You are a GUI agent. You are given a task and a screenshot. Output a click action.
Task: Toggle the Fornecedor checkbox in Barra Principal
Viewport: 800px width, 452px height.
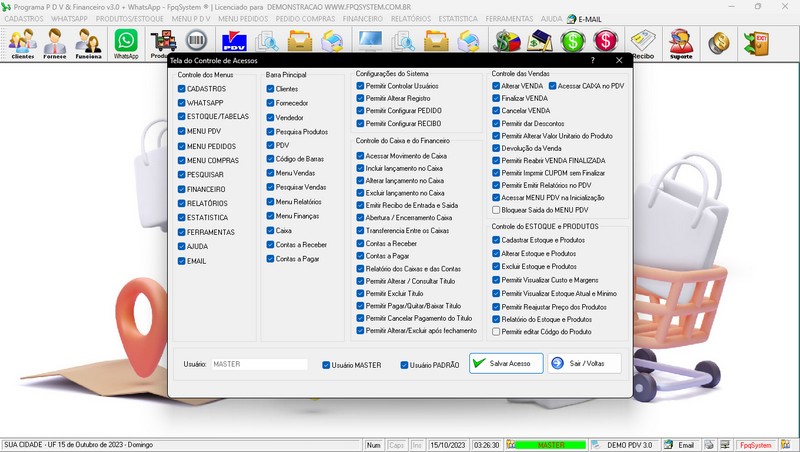click(x=270, y=103)
